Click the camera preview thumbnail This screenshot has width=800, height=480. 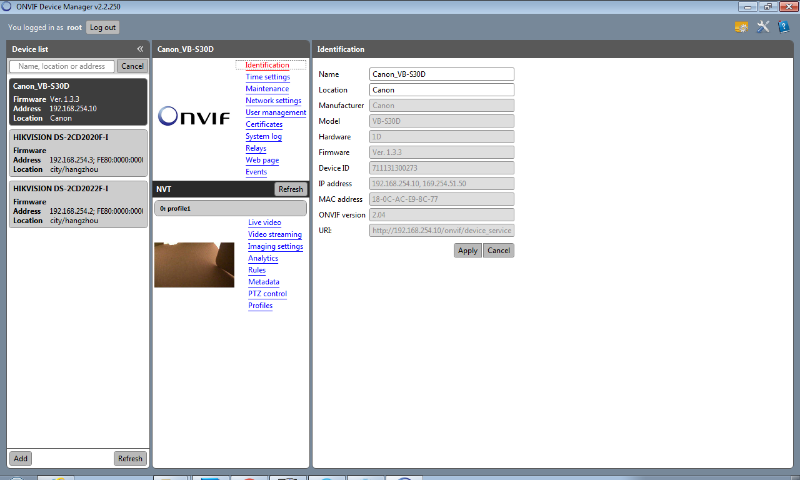pyautogui.click(x=194, y=265)
